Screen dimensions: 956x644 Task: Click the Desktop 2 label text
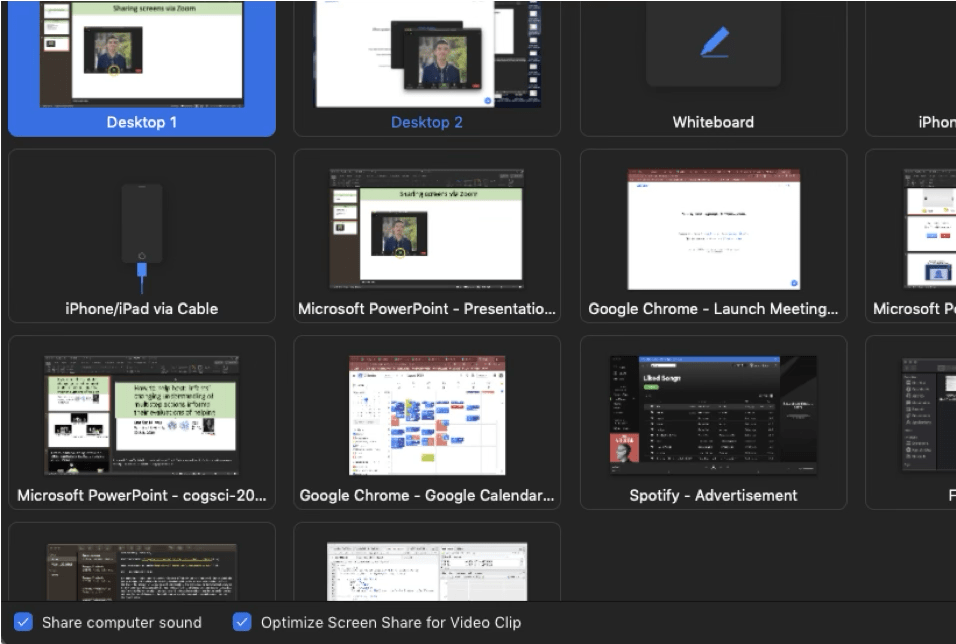(x=427, y=122)
